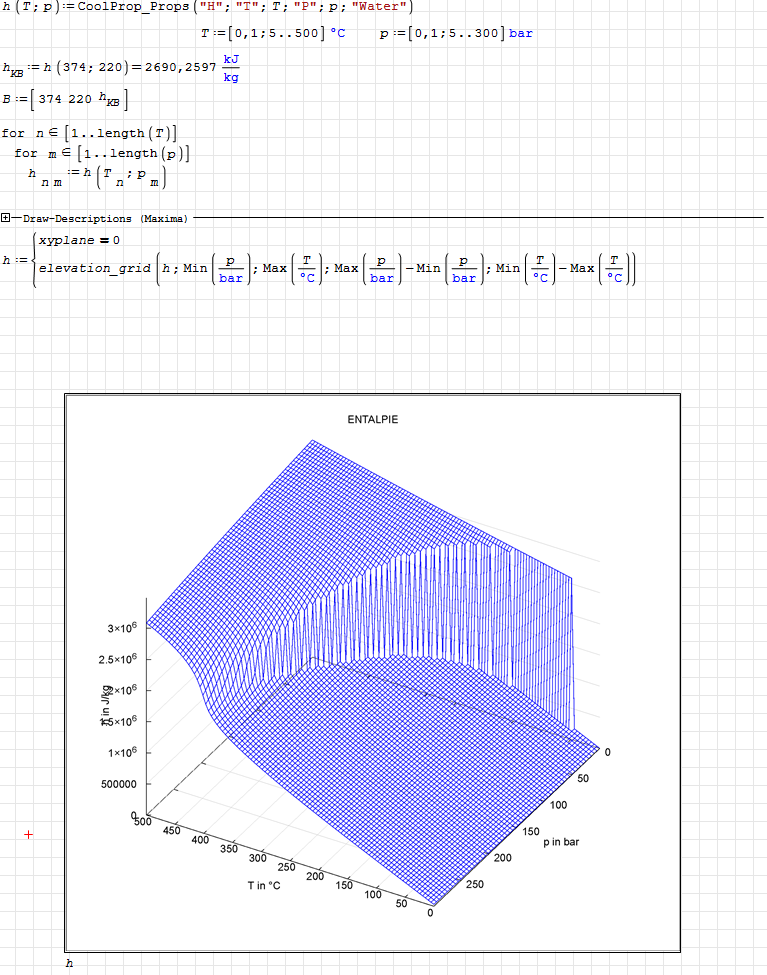Click the kJ/kg unit of the result
The image size is (767, 975).
[x=231, y=68]
